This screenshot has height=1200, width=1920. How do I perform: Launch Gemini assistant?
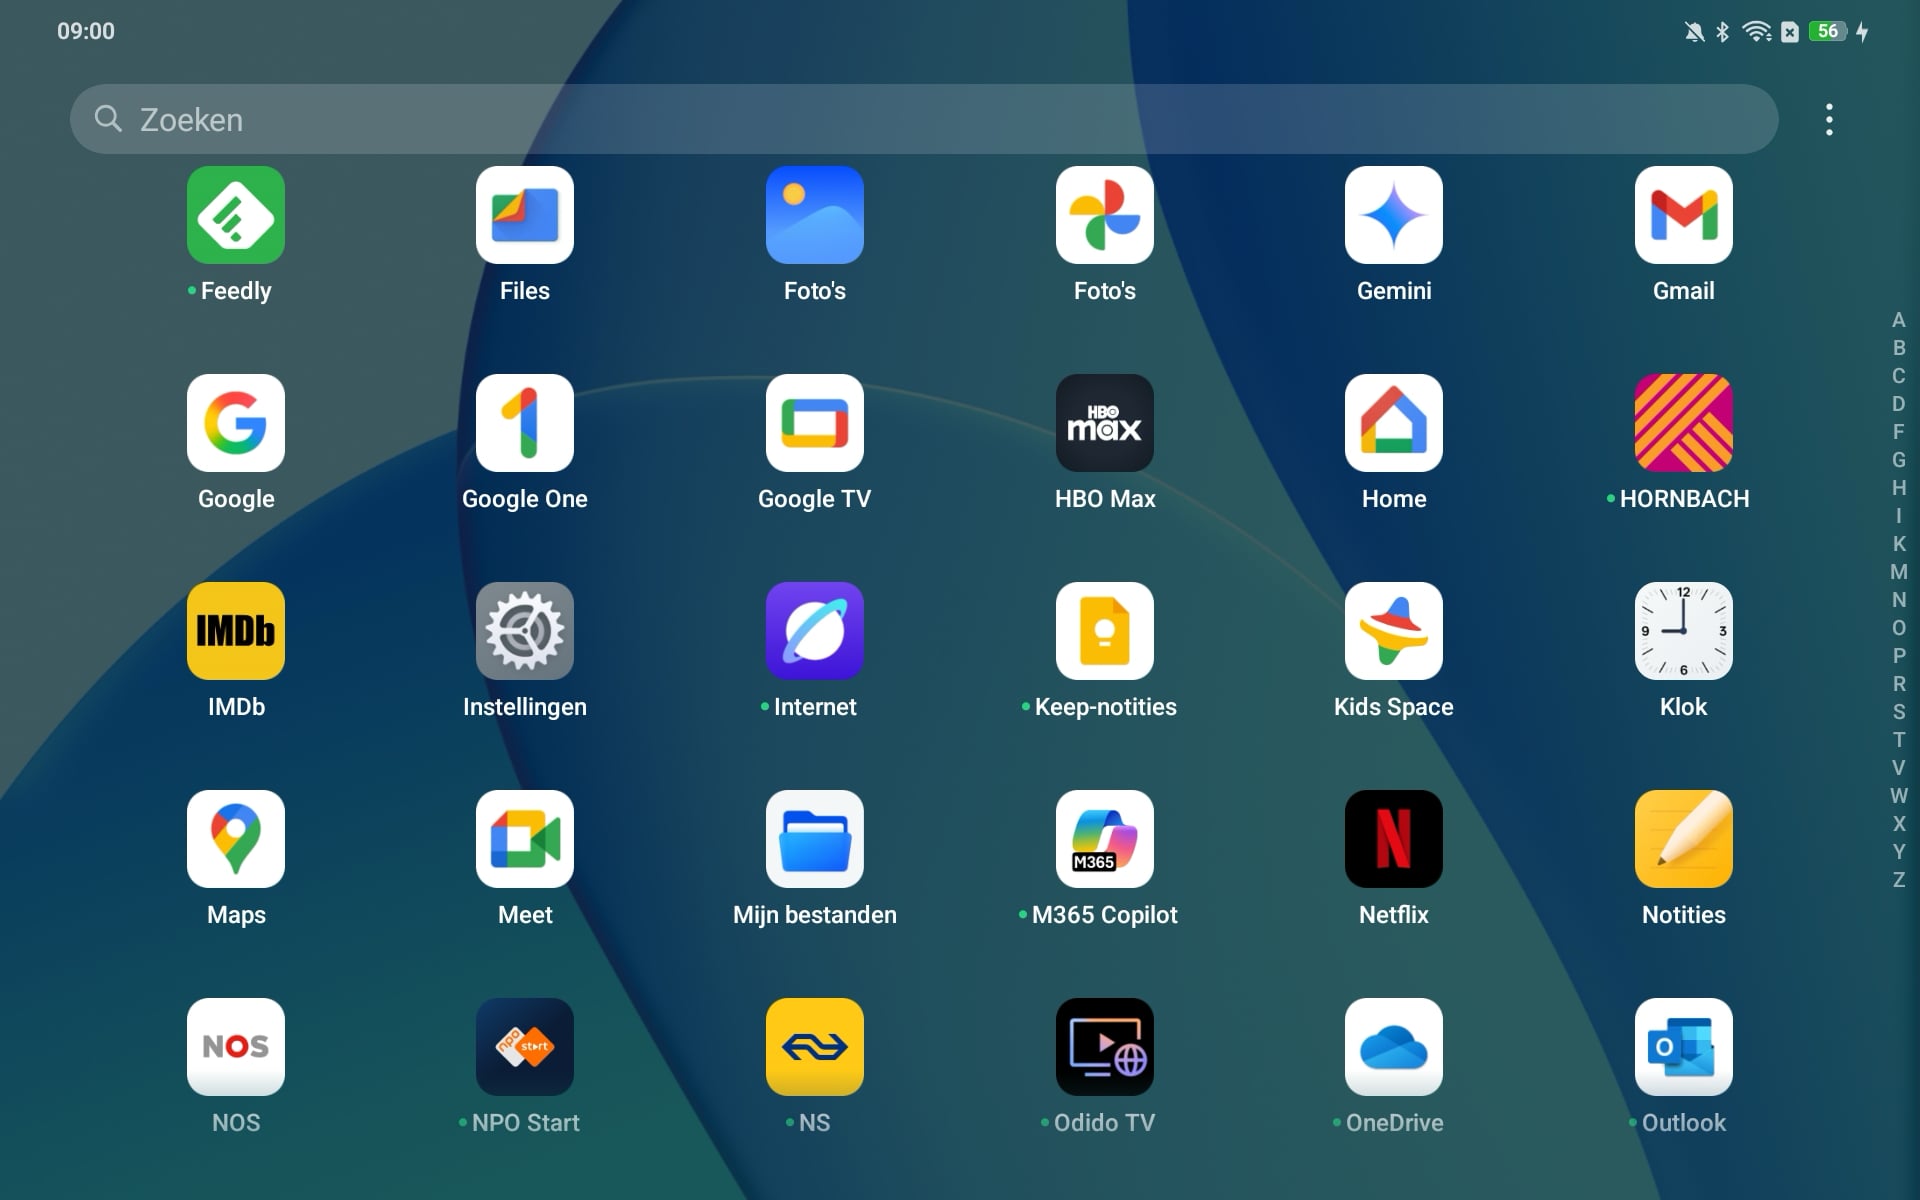click(x=1394, y=215)
